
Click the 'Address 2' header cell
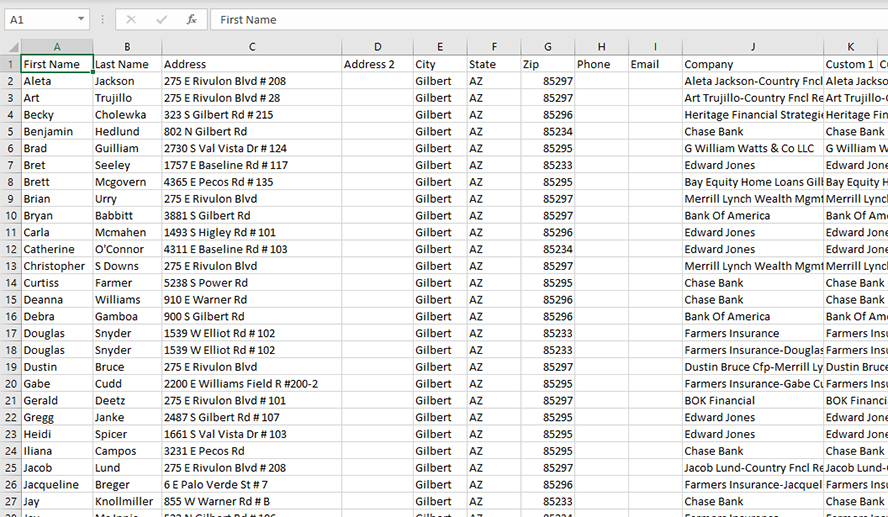(x=377, y=64)
